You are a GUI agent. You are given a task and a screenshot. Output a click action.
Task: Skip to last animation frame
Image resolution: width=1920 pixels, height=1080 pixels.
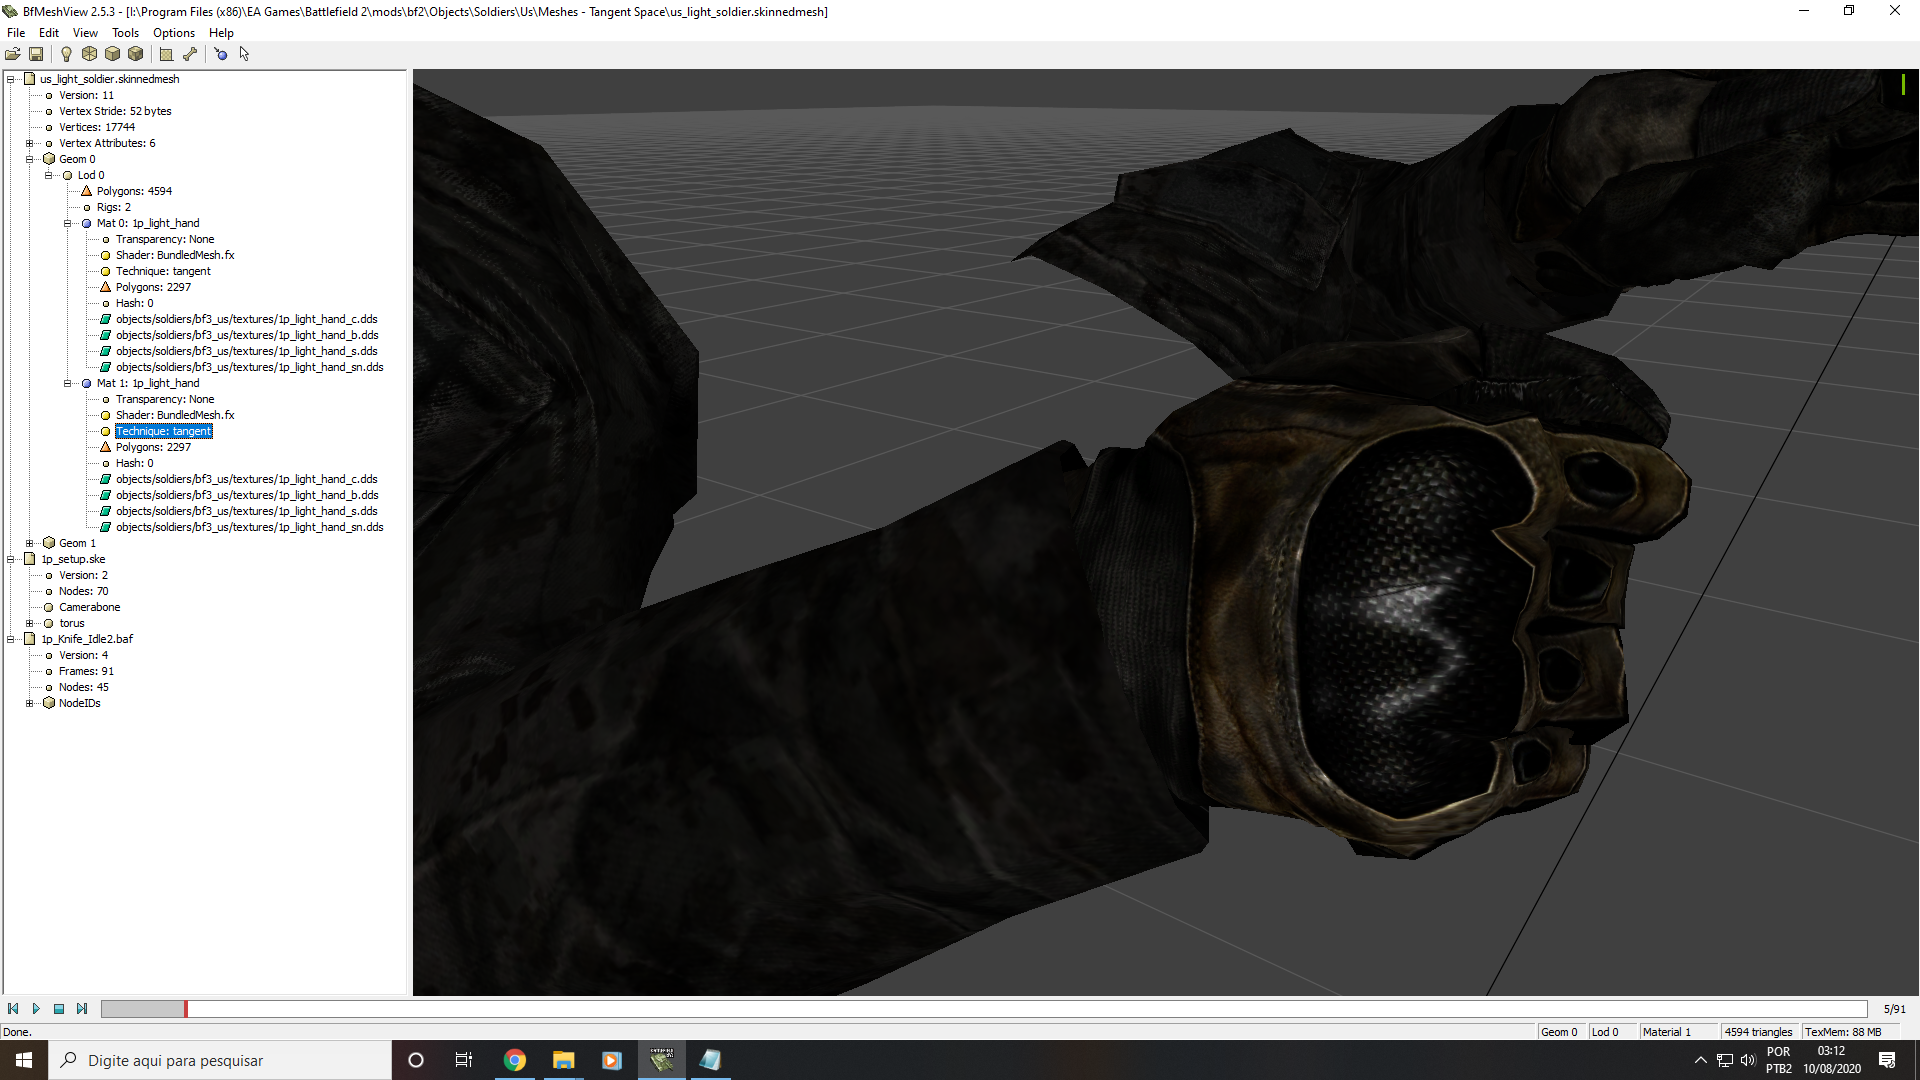[x=82, y=1009]
